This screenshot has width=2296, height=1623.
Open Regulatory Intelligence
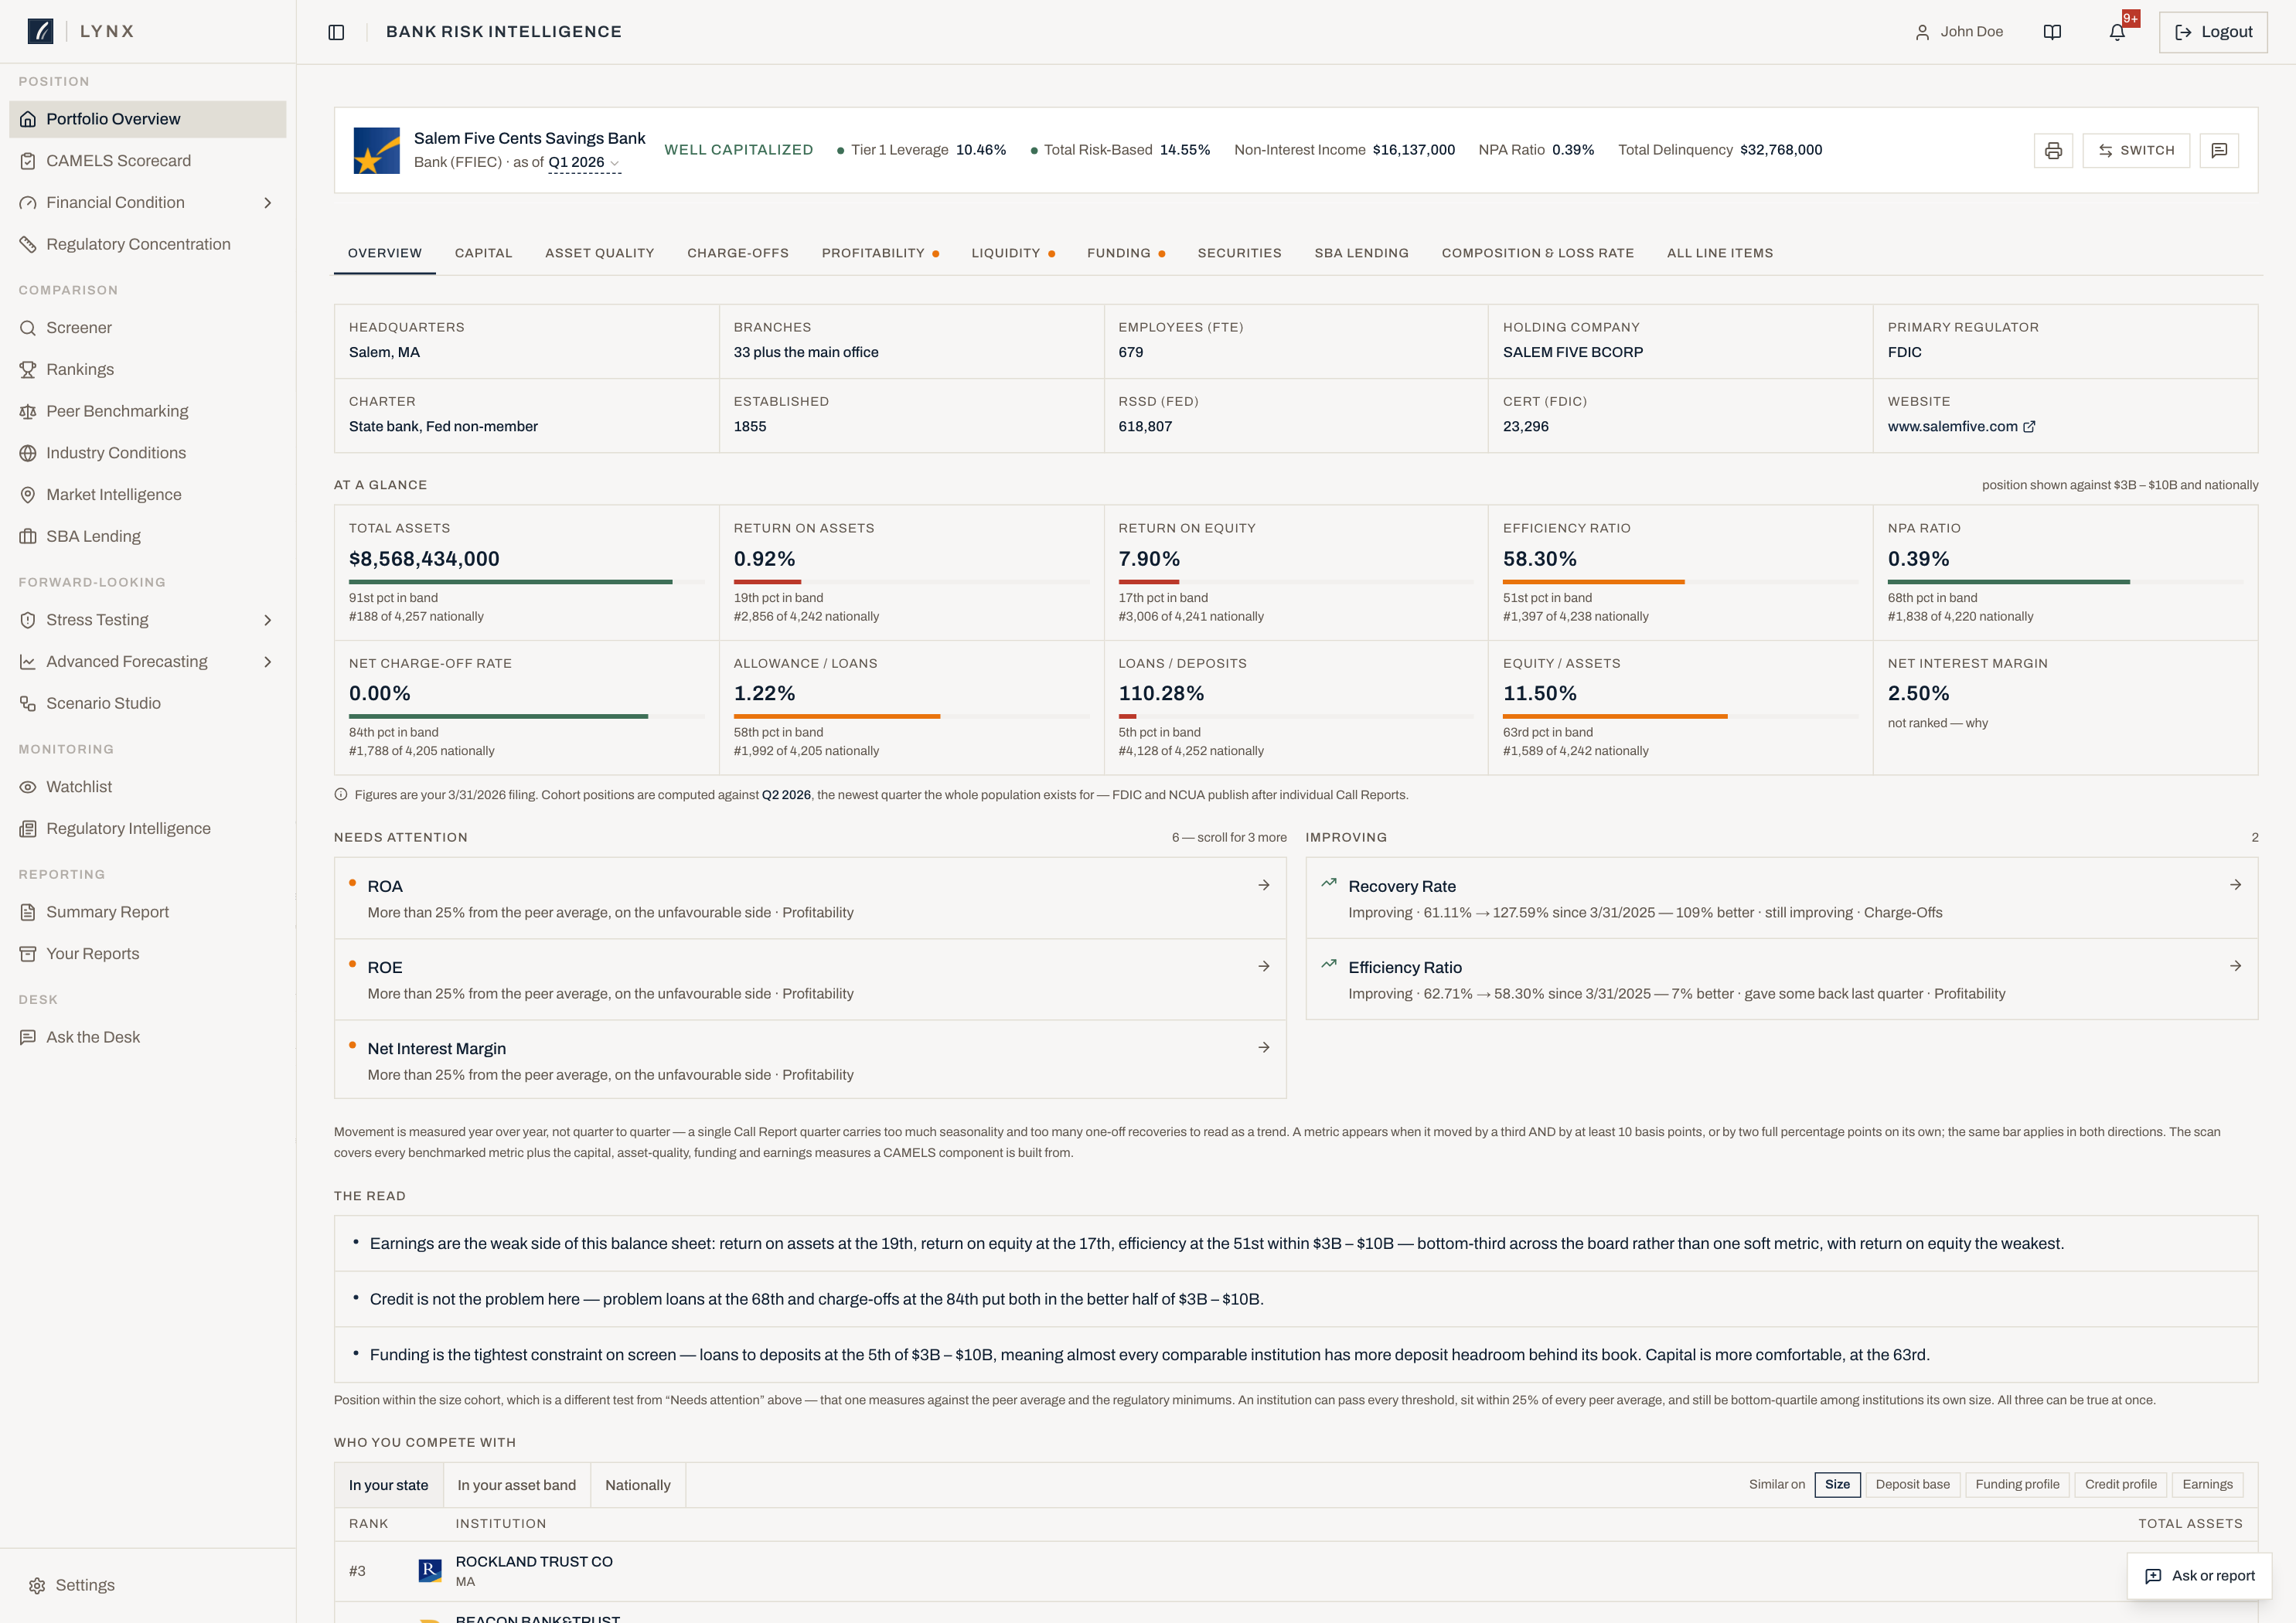pyautogui.click(x=148, y=828)
